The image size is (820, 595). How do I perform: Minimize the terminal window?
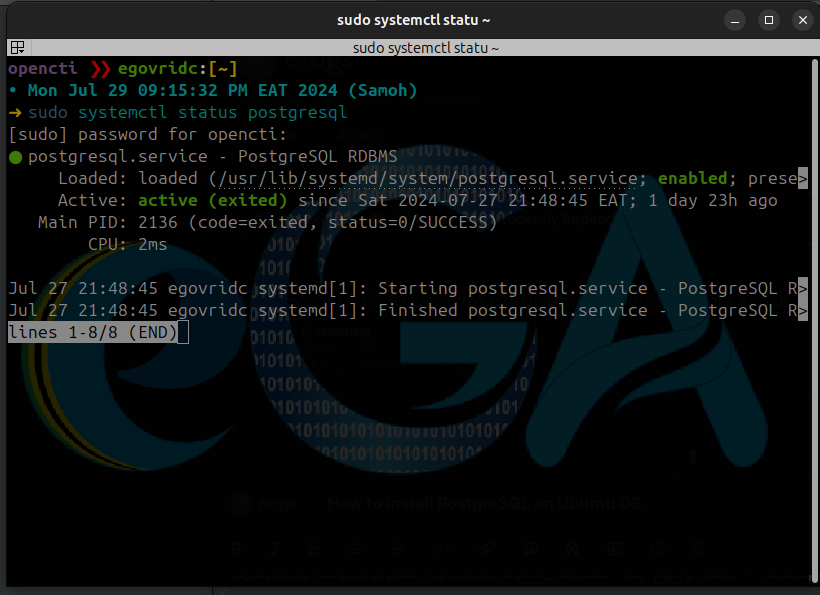click(x=738, y=19)
